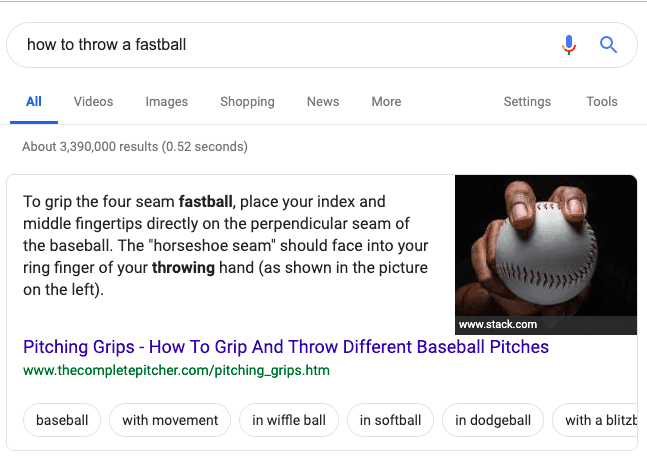Select the "with movement" suggestion chip

[x=170, y=420]
